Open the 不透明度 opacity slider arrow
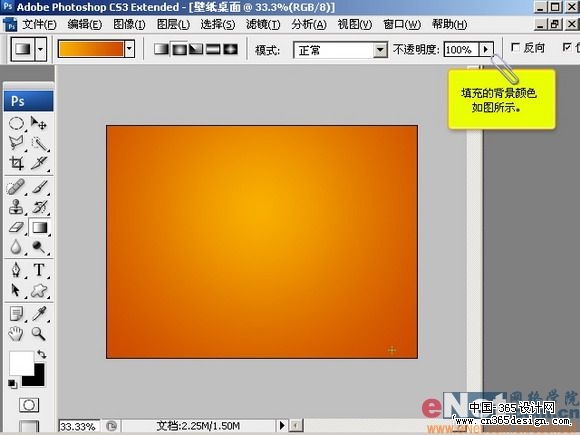 [x=486, y=49]
